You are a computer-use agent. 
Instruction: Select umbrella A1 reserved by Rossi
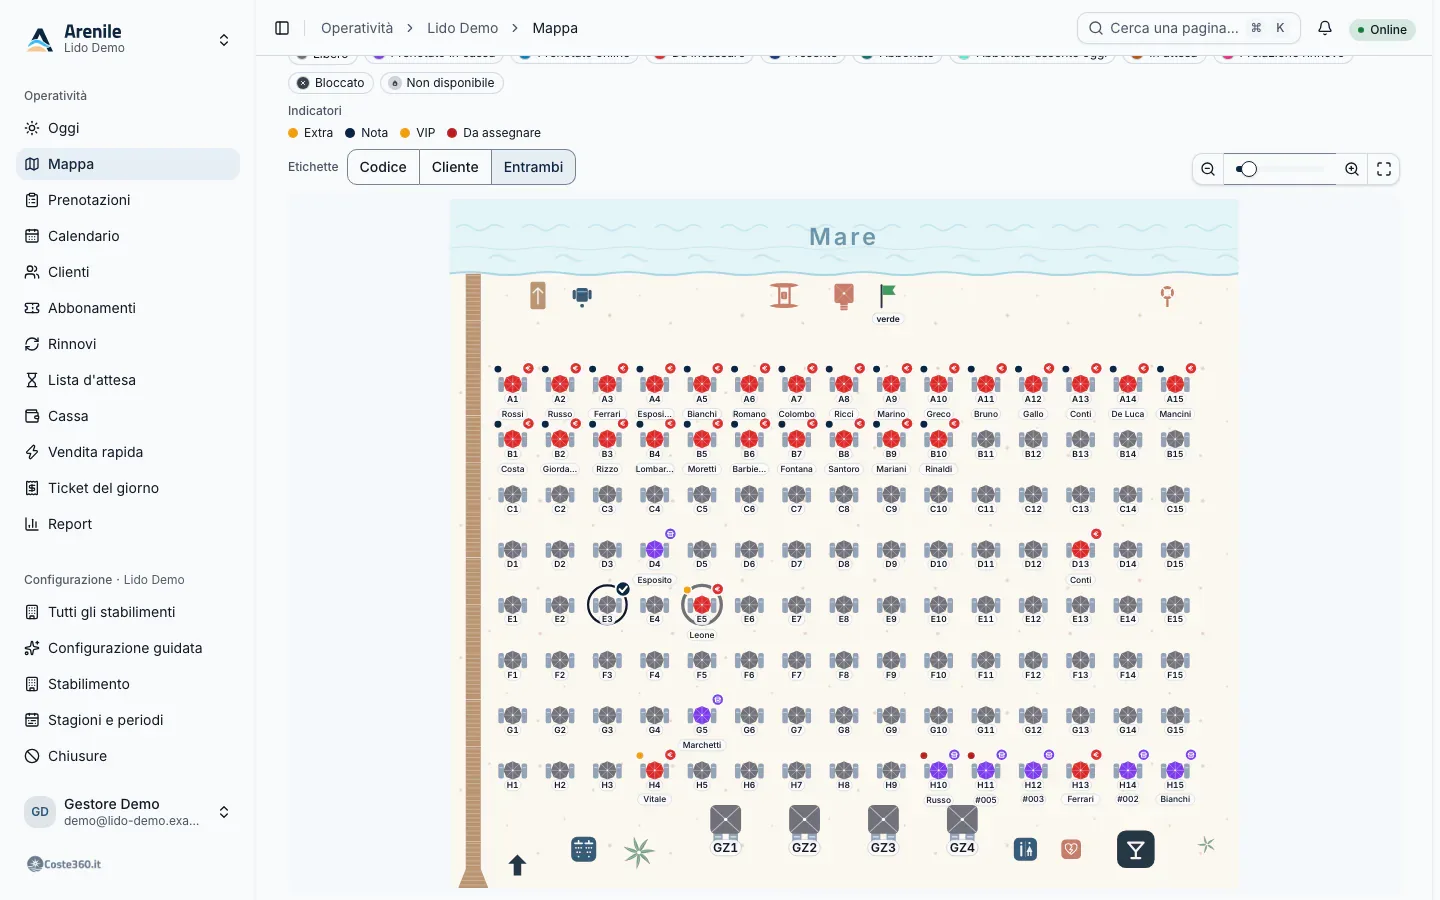point(513,384)
